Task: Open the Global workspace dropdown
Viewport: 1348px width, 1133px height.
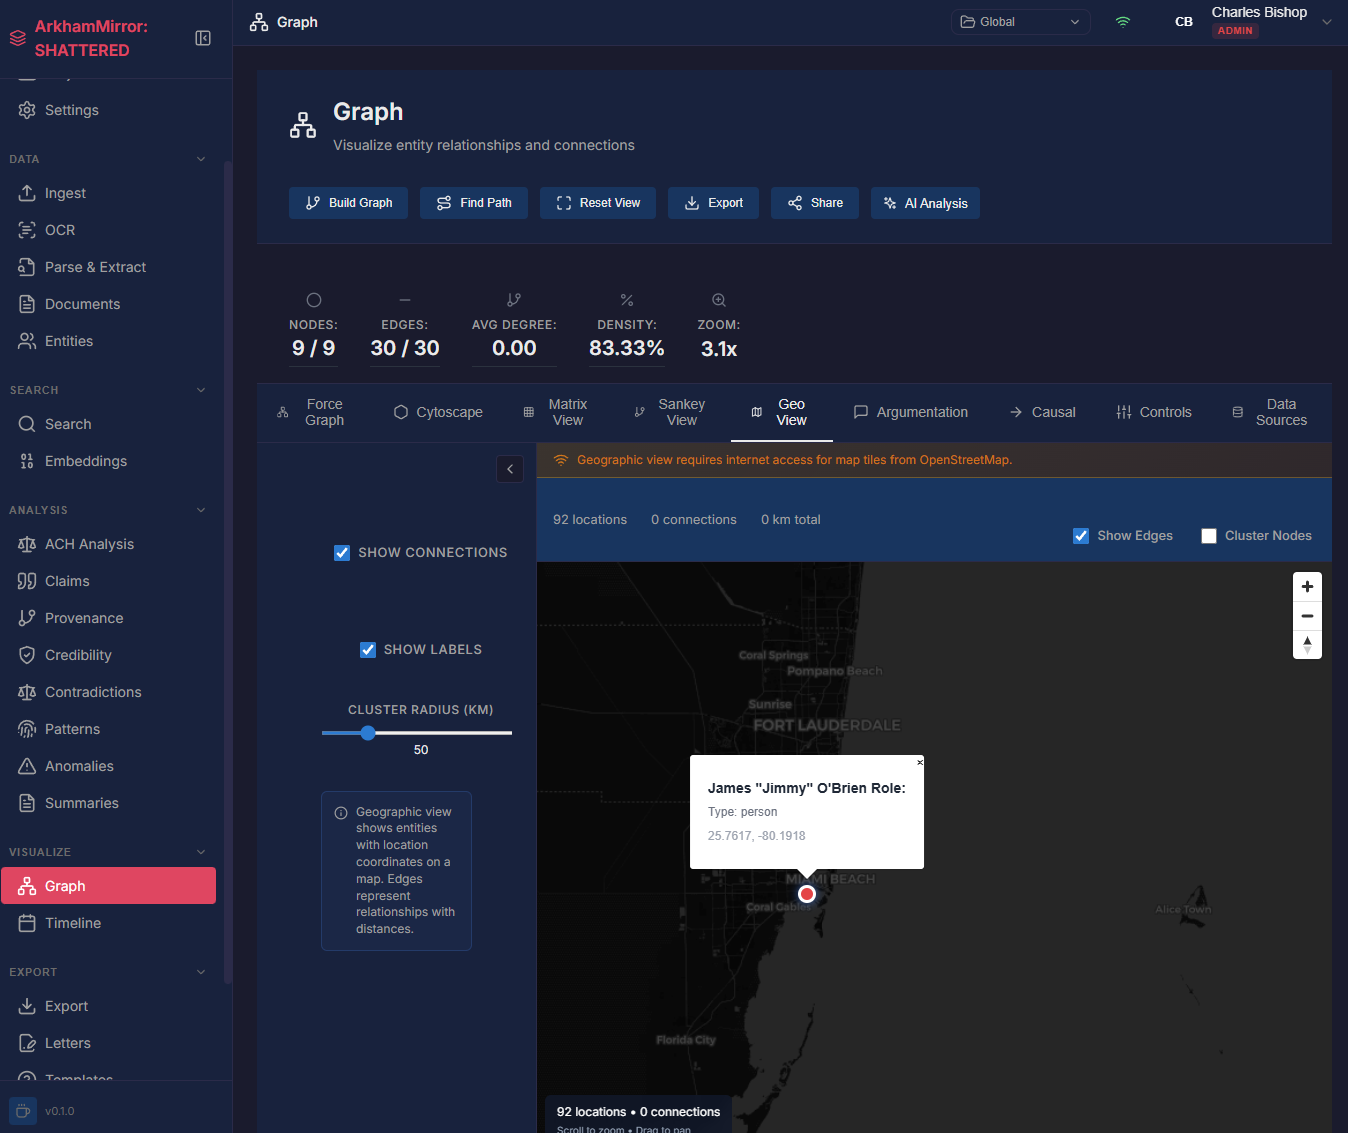Action: (x=1020, y=21)
